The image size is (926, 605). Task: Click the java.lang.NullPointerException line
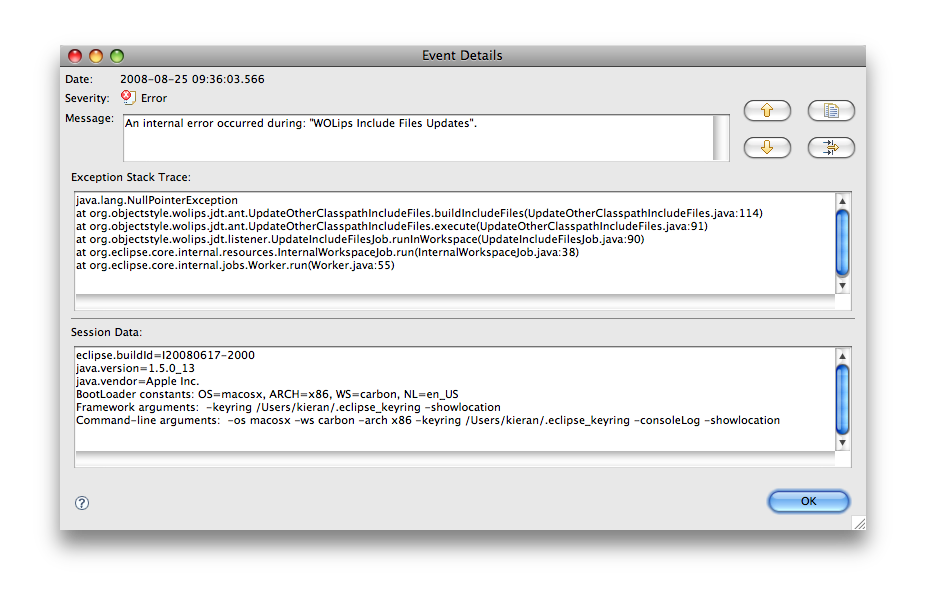coord(157,200)
